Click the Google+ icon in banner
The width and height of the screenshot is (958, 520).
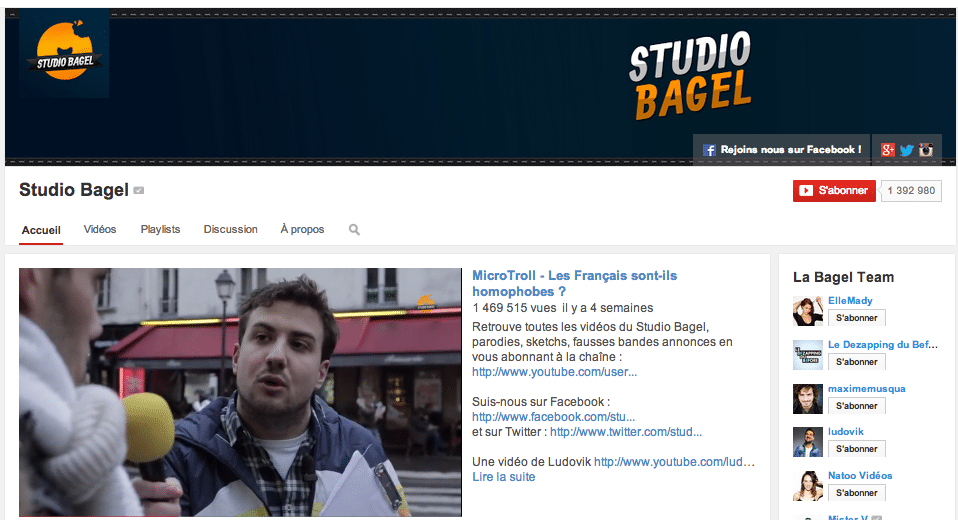[887, 150]
